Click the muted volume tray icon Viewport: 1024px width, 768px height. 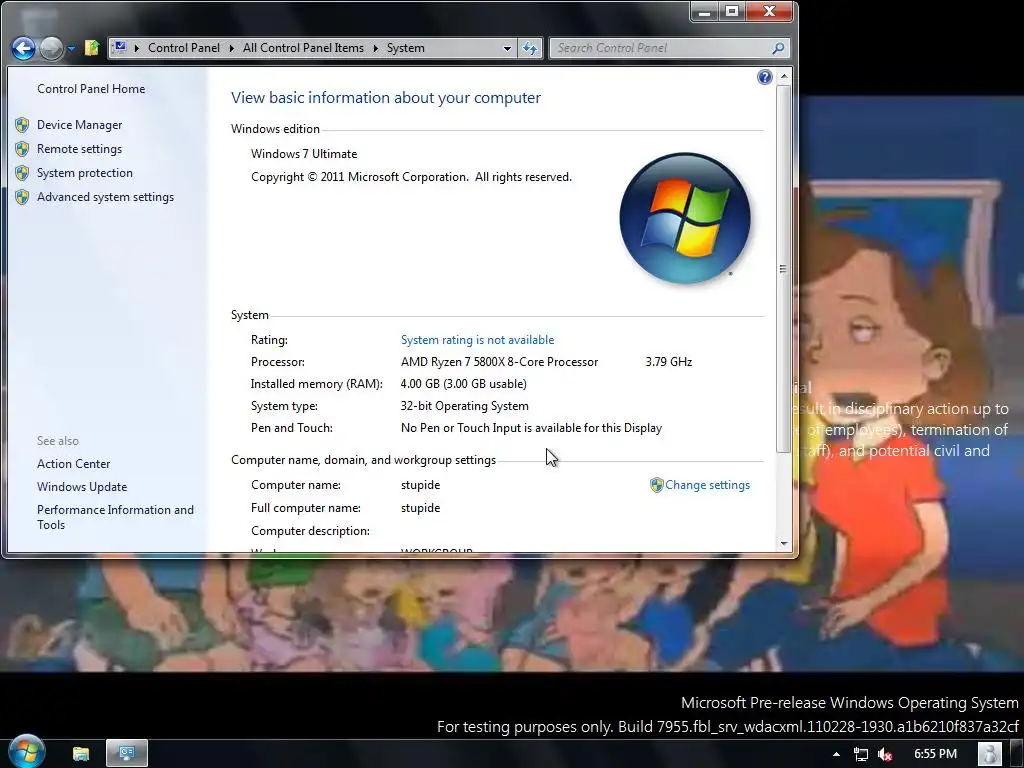(885, 754)
